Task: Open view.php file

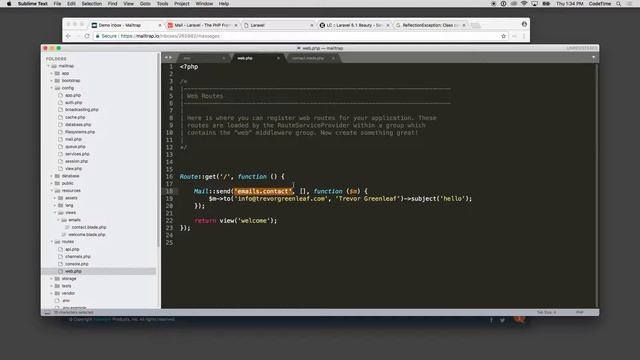Action: click(x=73, y=169)
